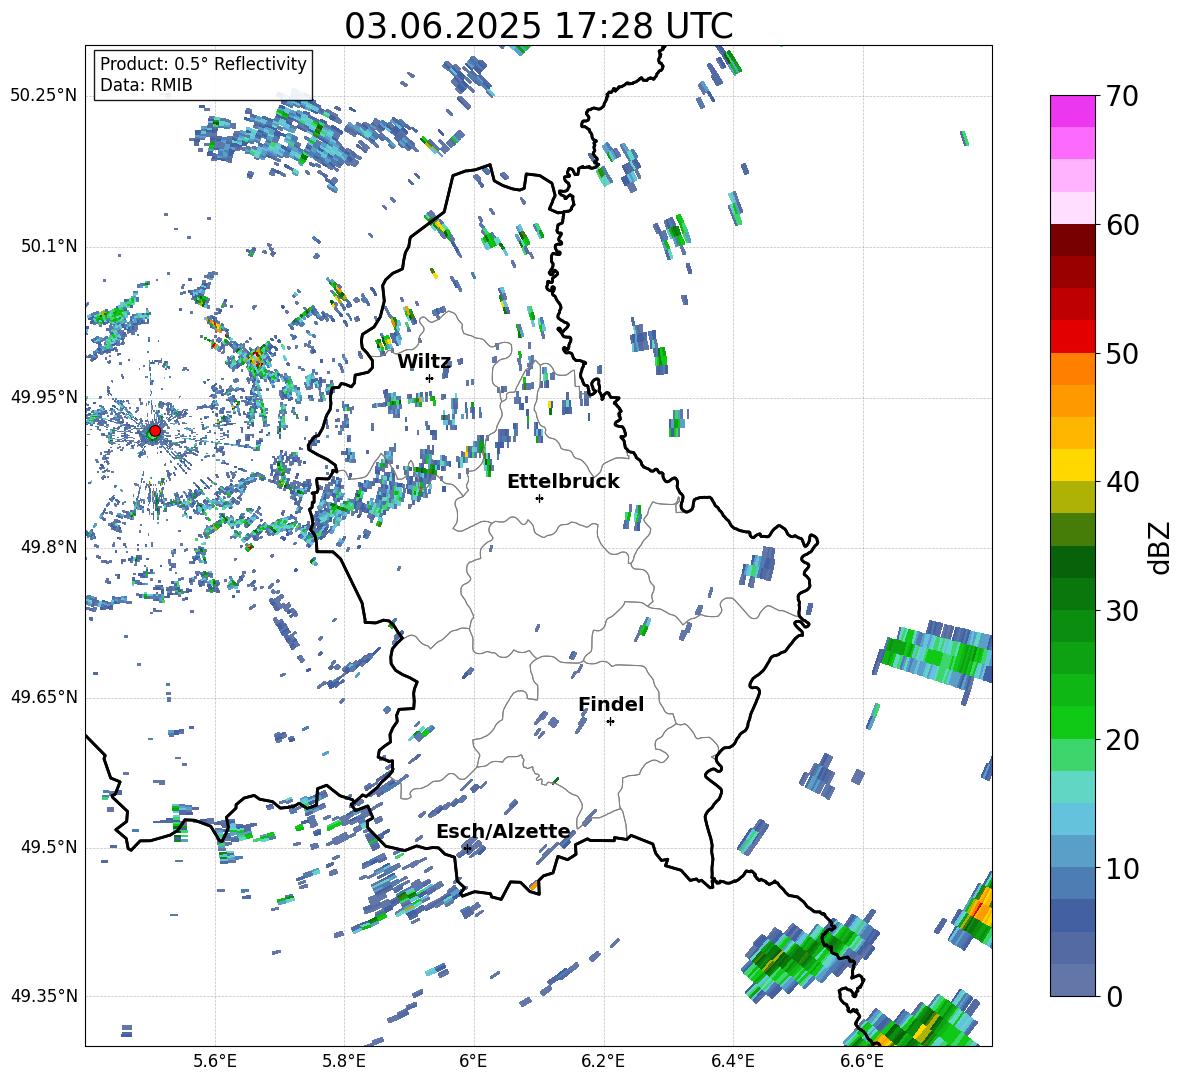Viewport: 1184px width, 1081px height.
Task: Click the 10 dBZ colorbar tick label
Action: [x=1122, y=868]
